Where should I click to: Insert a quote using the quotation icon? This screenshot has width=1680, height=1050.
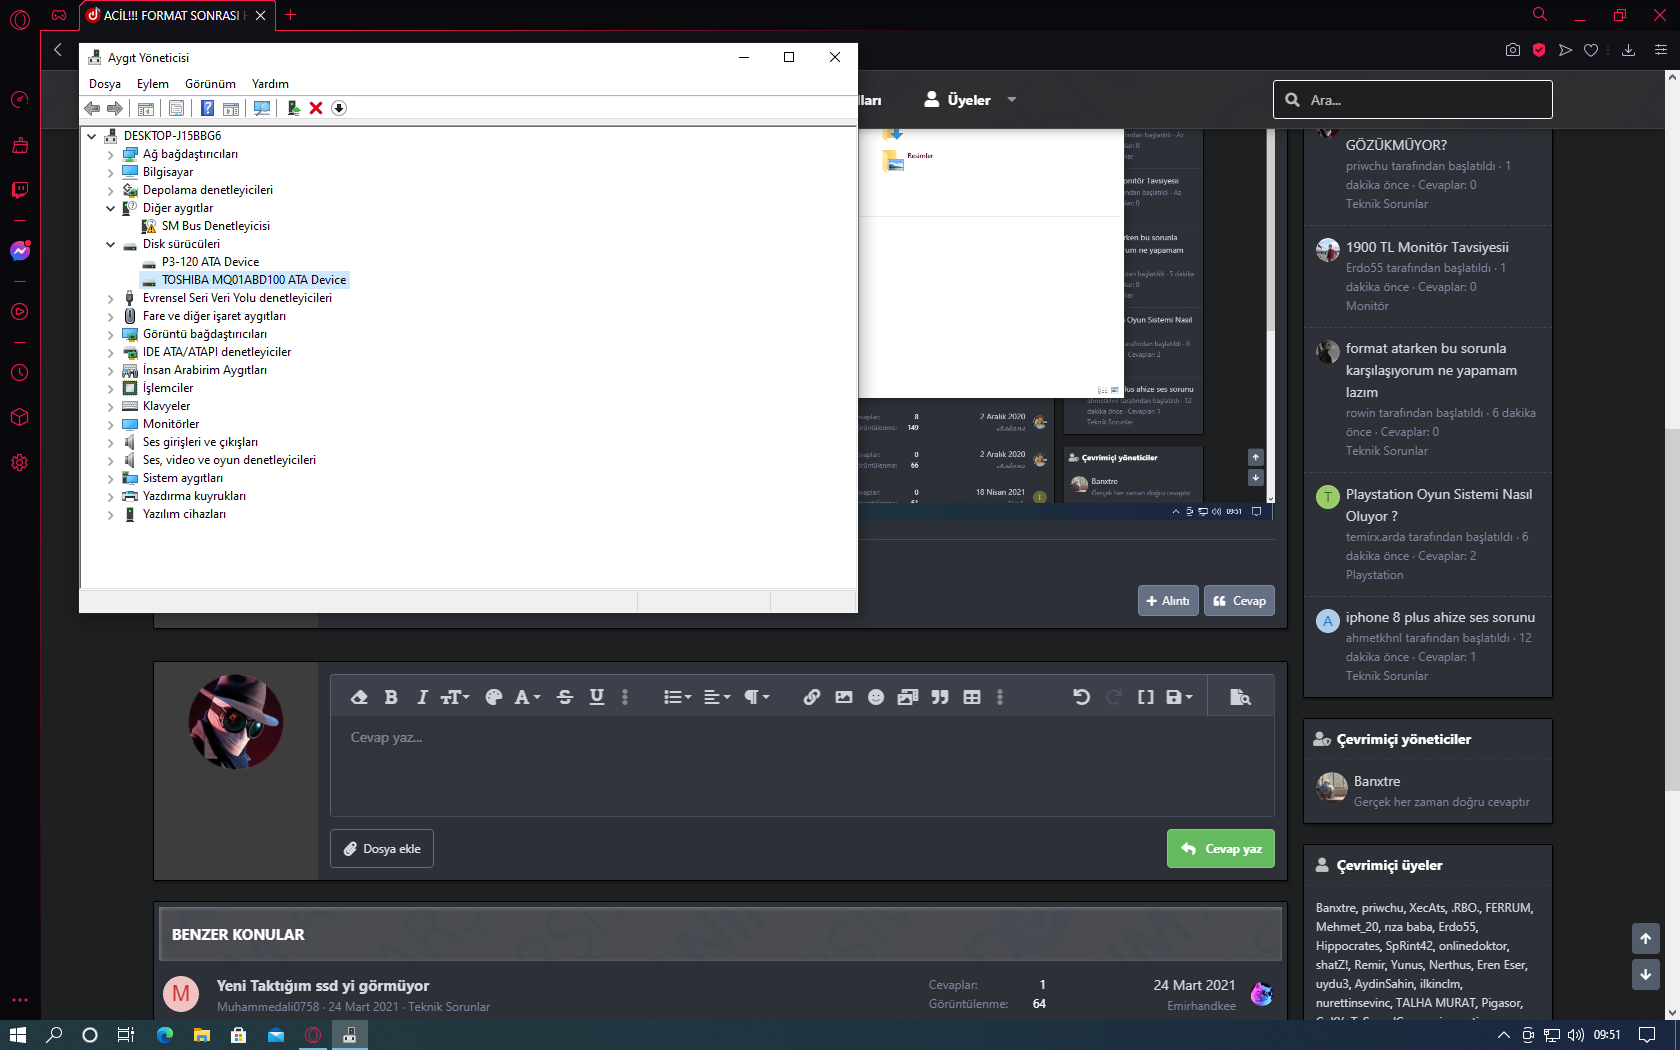[x=940, y=697]
